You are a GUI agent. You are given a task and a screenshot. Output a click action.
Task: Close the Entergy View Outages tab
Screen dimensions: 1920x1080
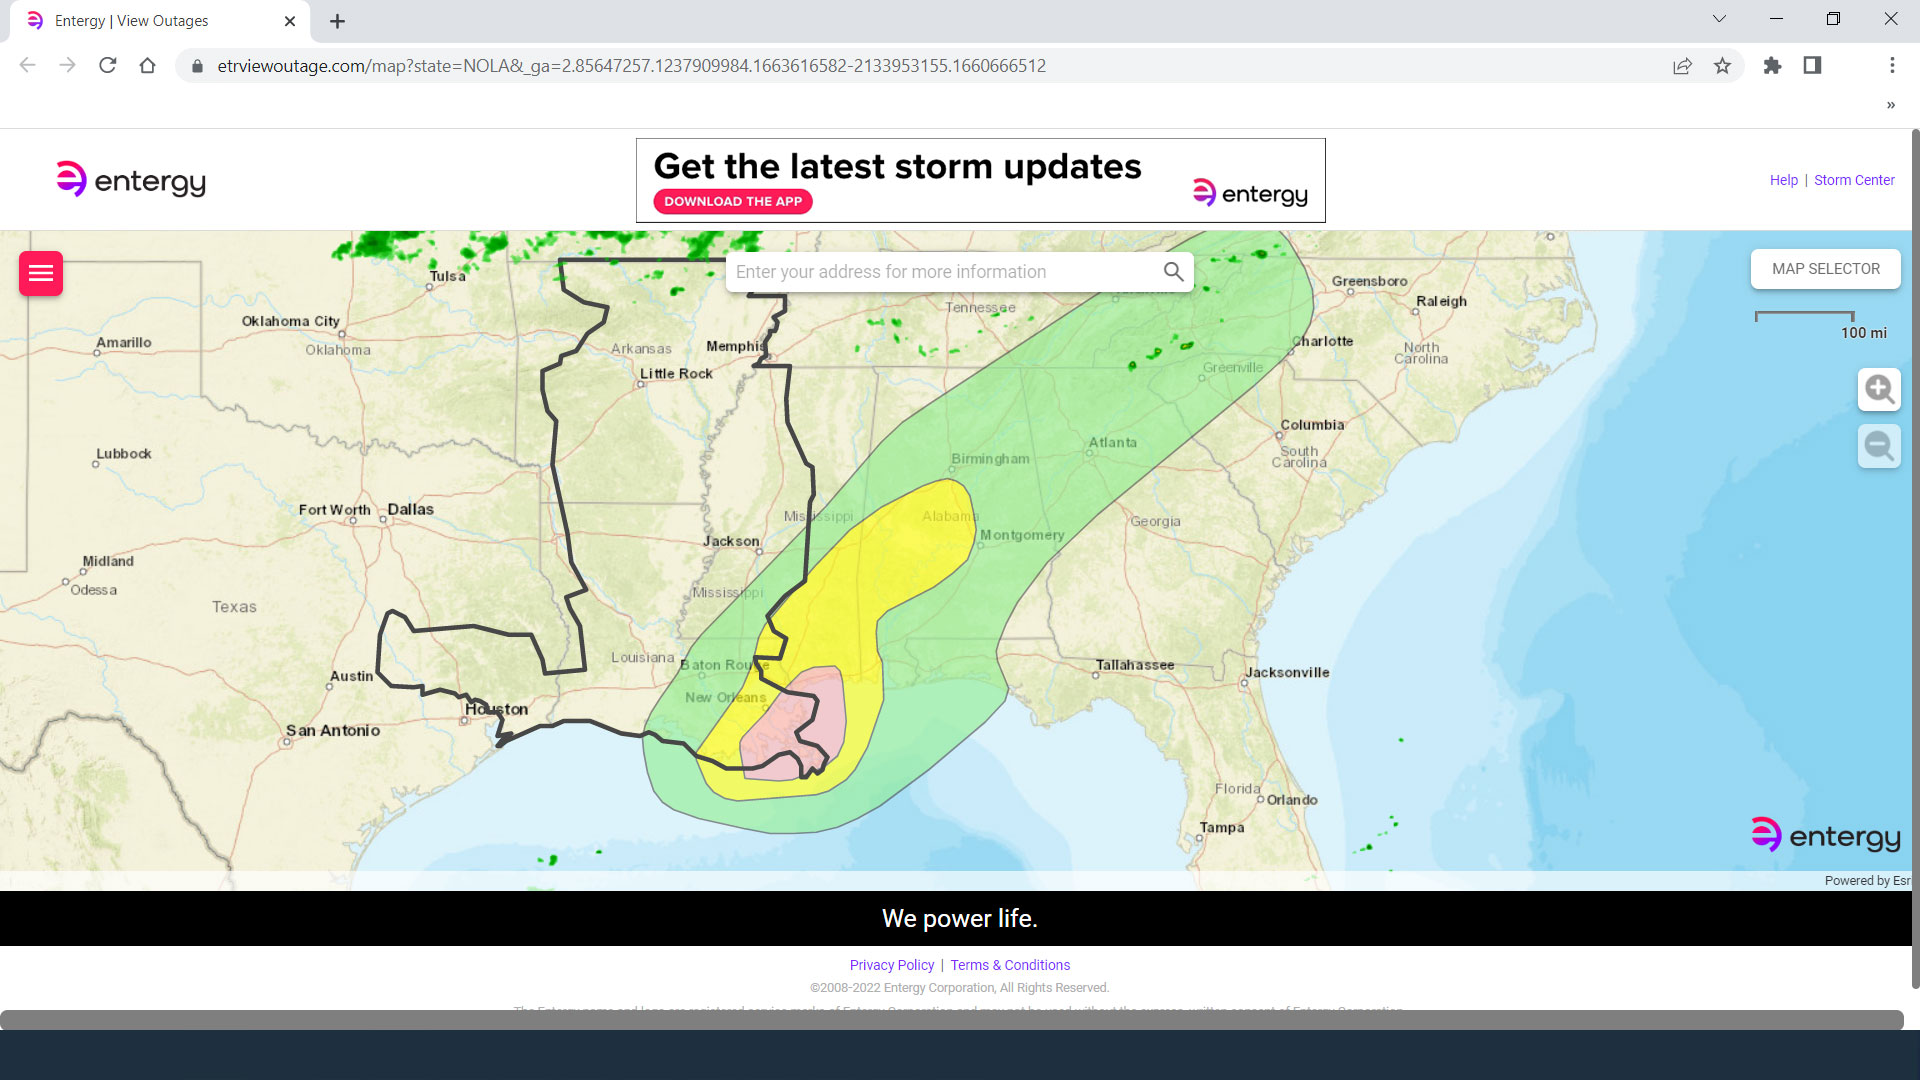(290, 21)
